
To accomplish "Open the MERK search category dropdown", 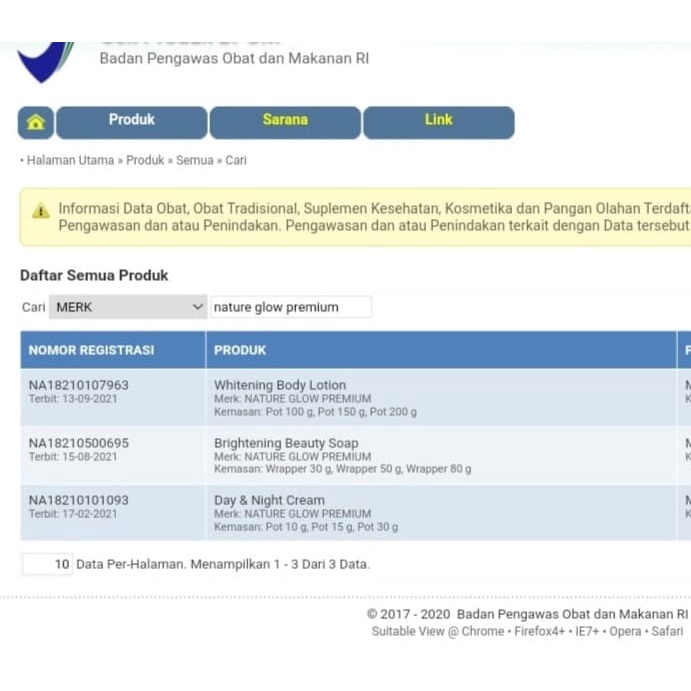I will coord(128,307).
